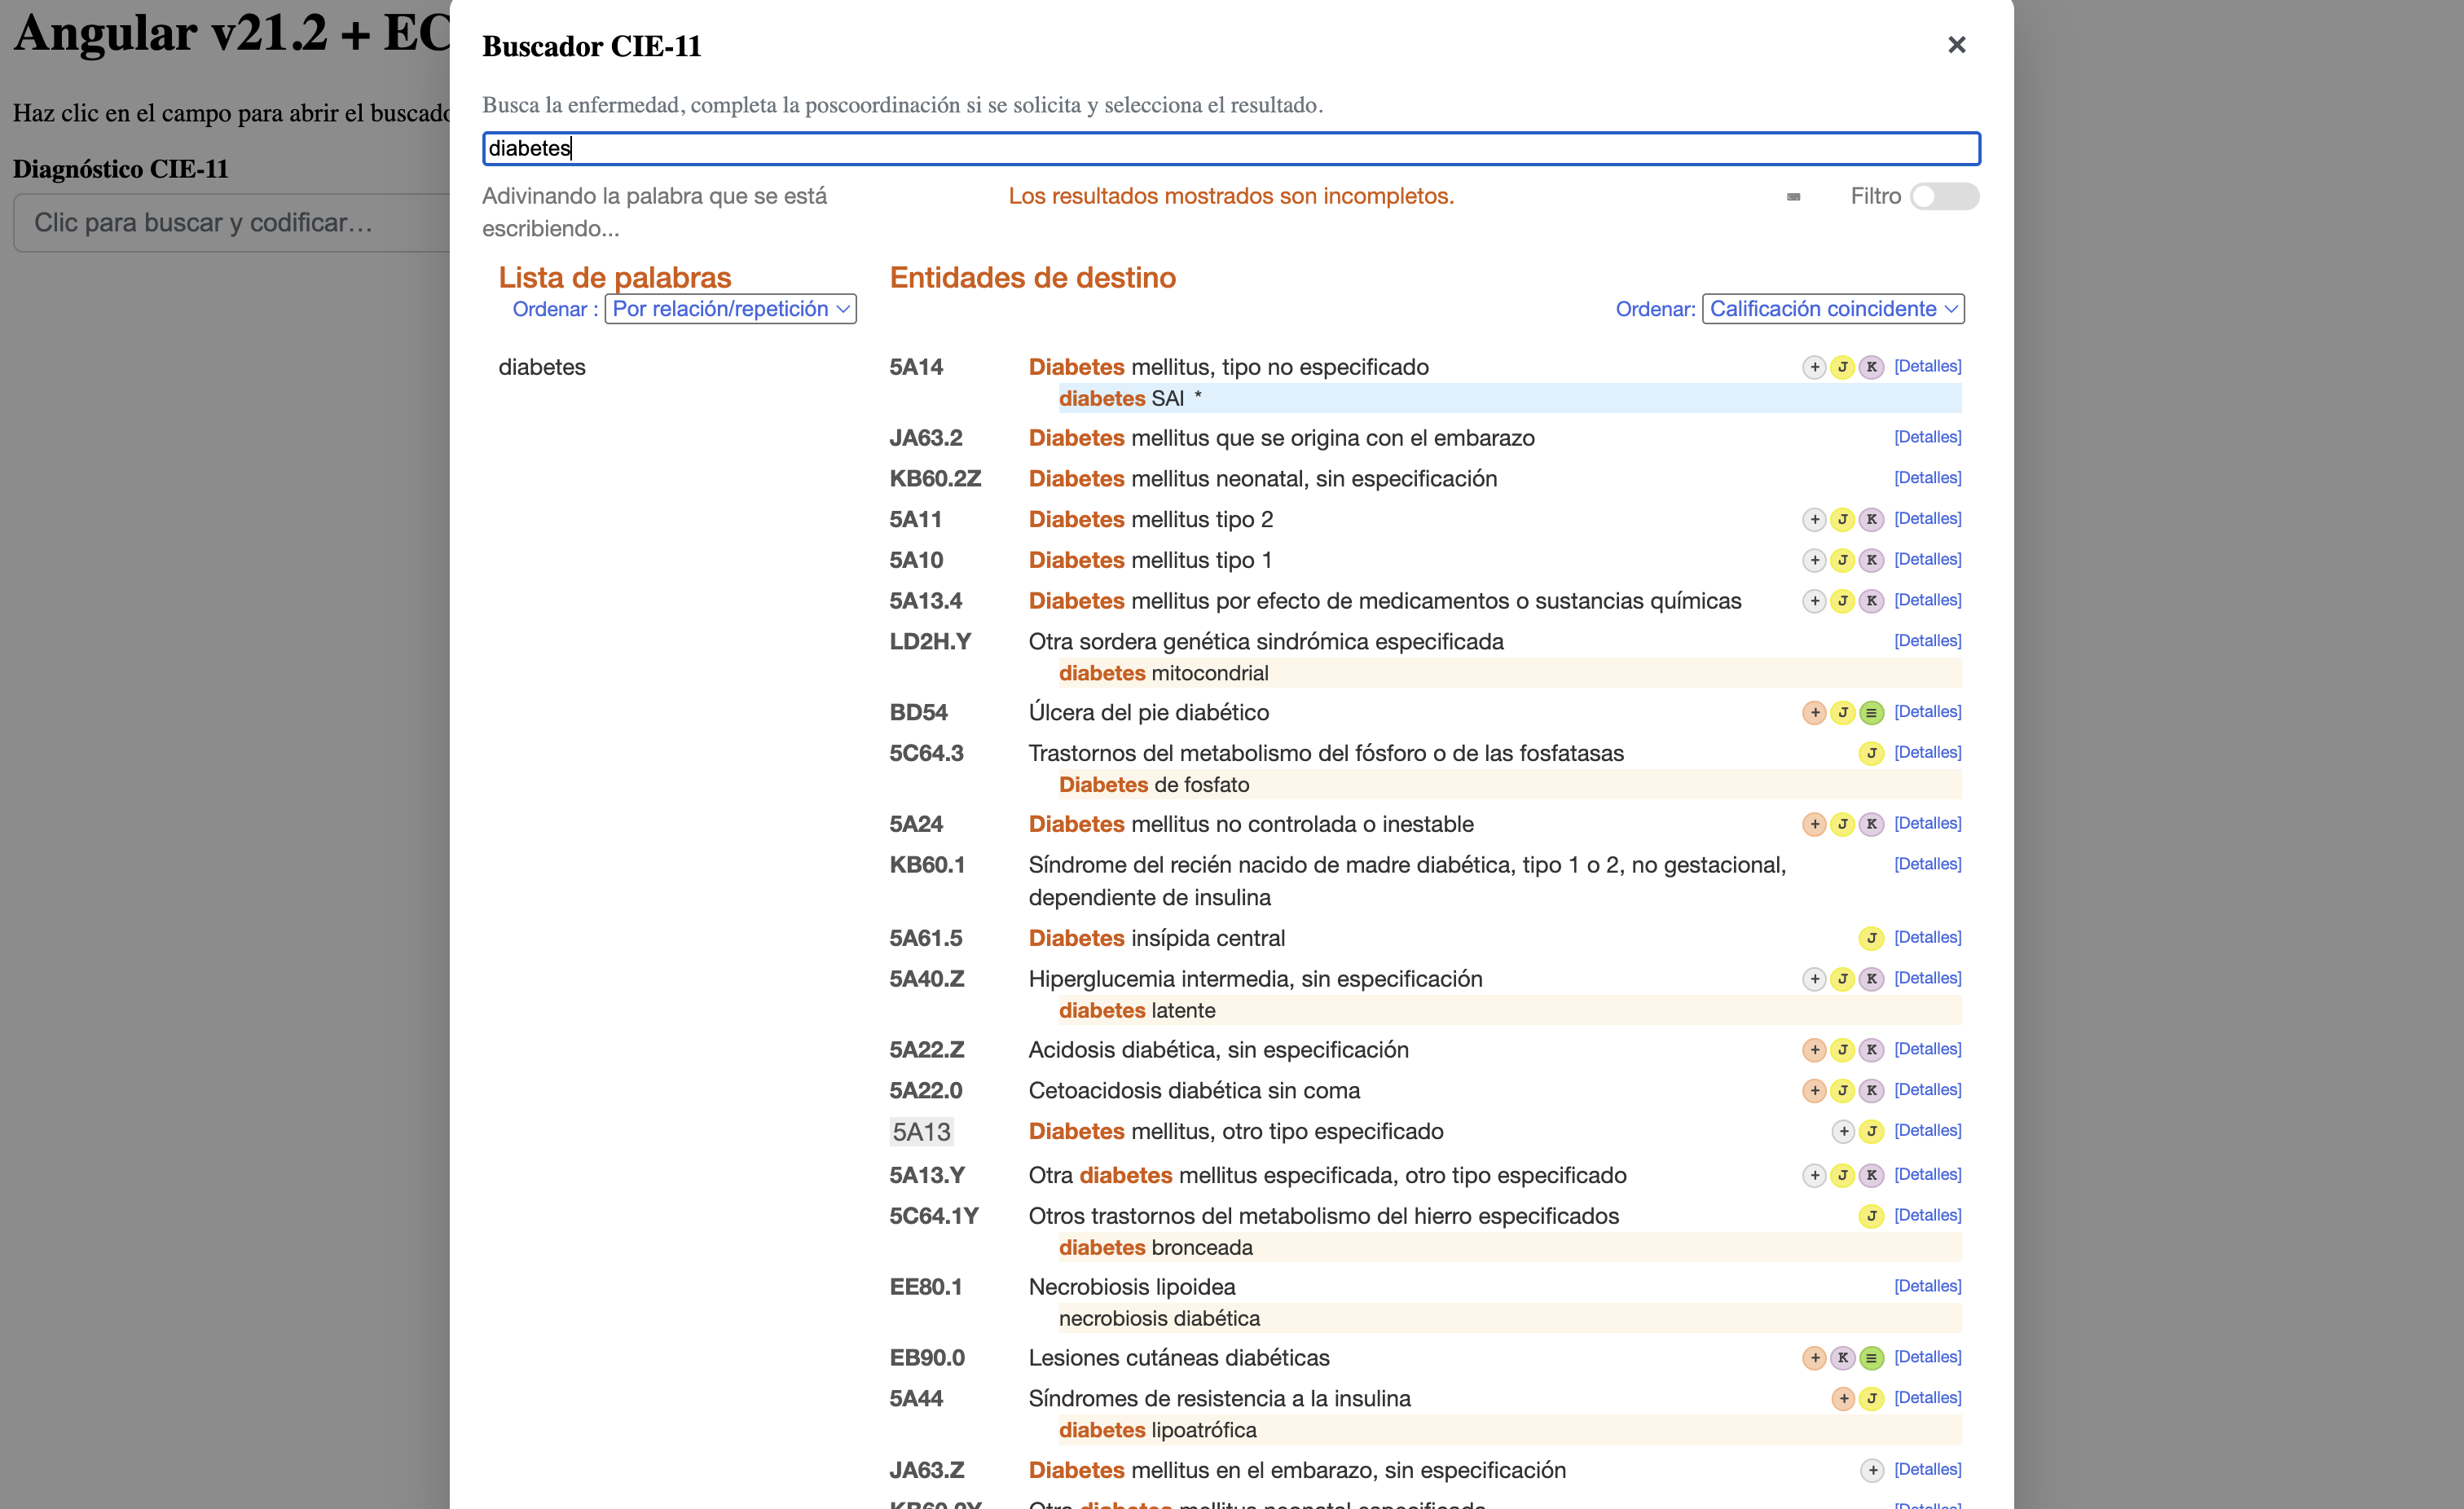The width and height of the screenshot is (2464, 1509).
Task: Click the plus icon on 5A13 row
Action: (x=1843, y=1131)
